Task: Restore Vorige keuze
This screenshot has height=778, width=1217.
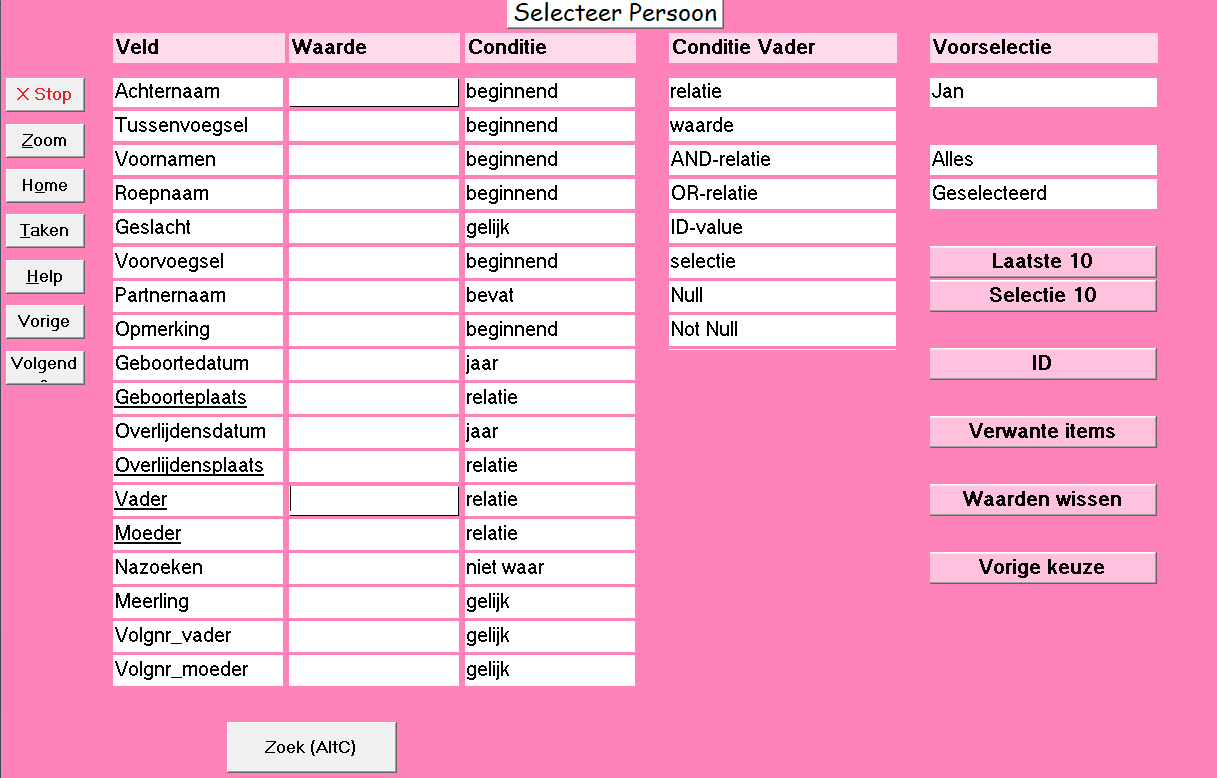Action: pos(1043,567)
